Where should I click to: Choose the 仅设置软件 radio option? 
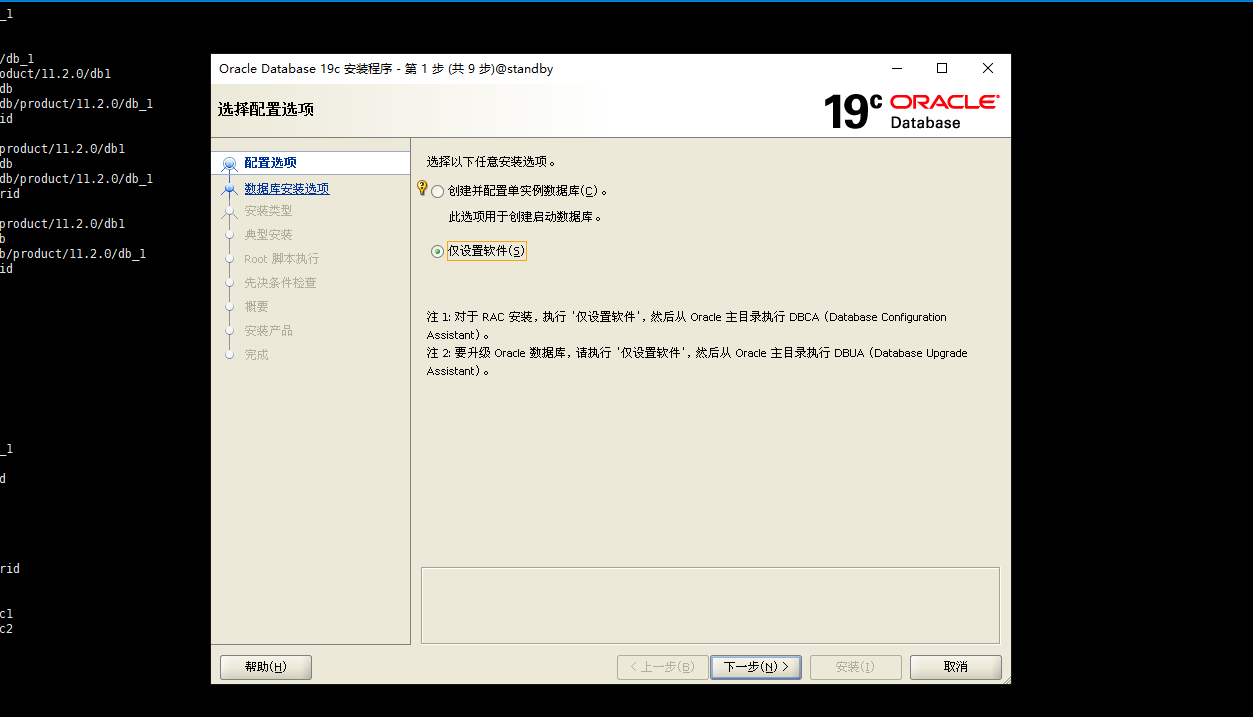[438, 252]
